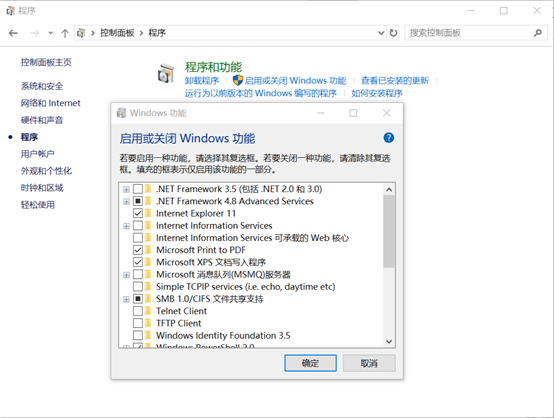Viewport: 554px width, 418px height.
Task: Click the Internet Explorer 11 folder icon
Action: pos(148,213)
